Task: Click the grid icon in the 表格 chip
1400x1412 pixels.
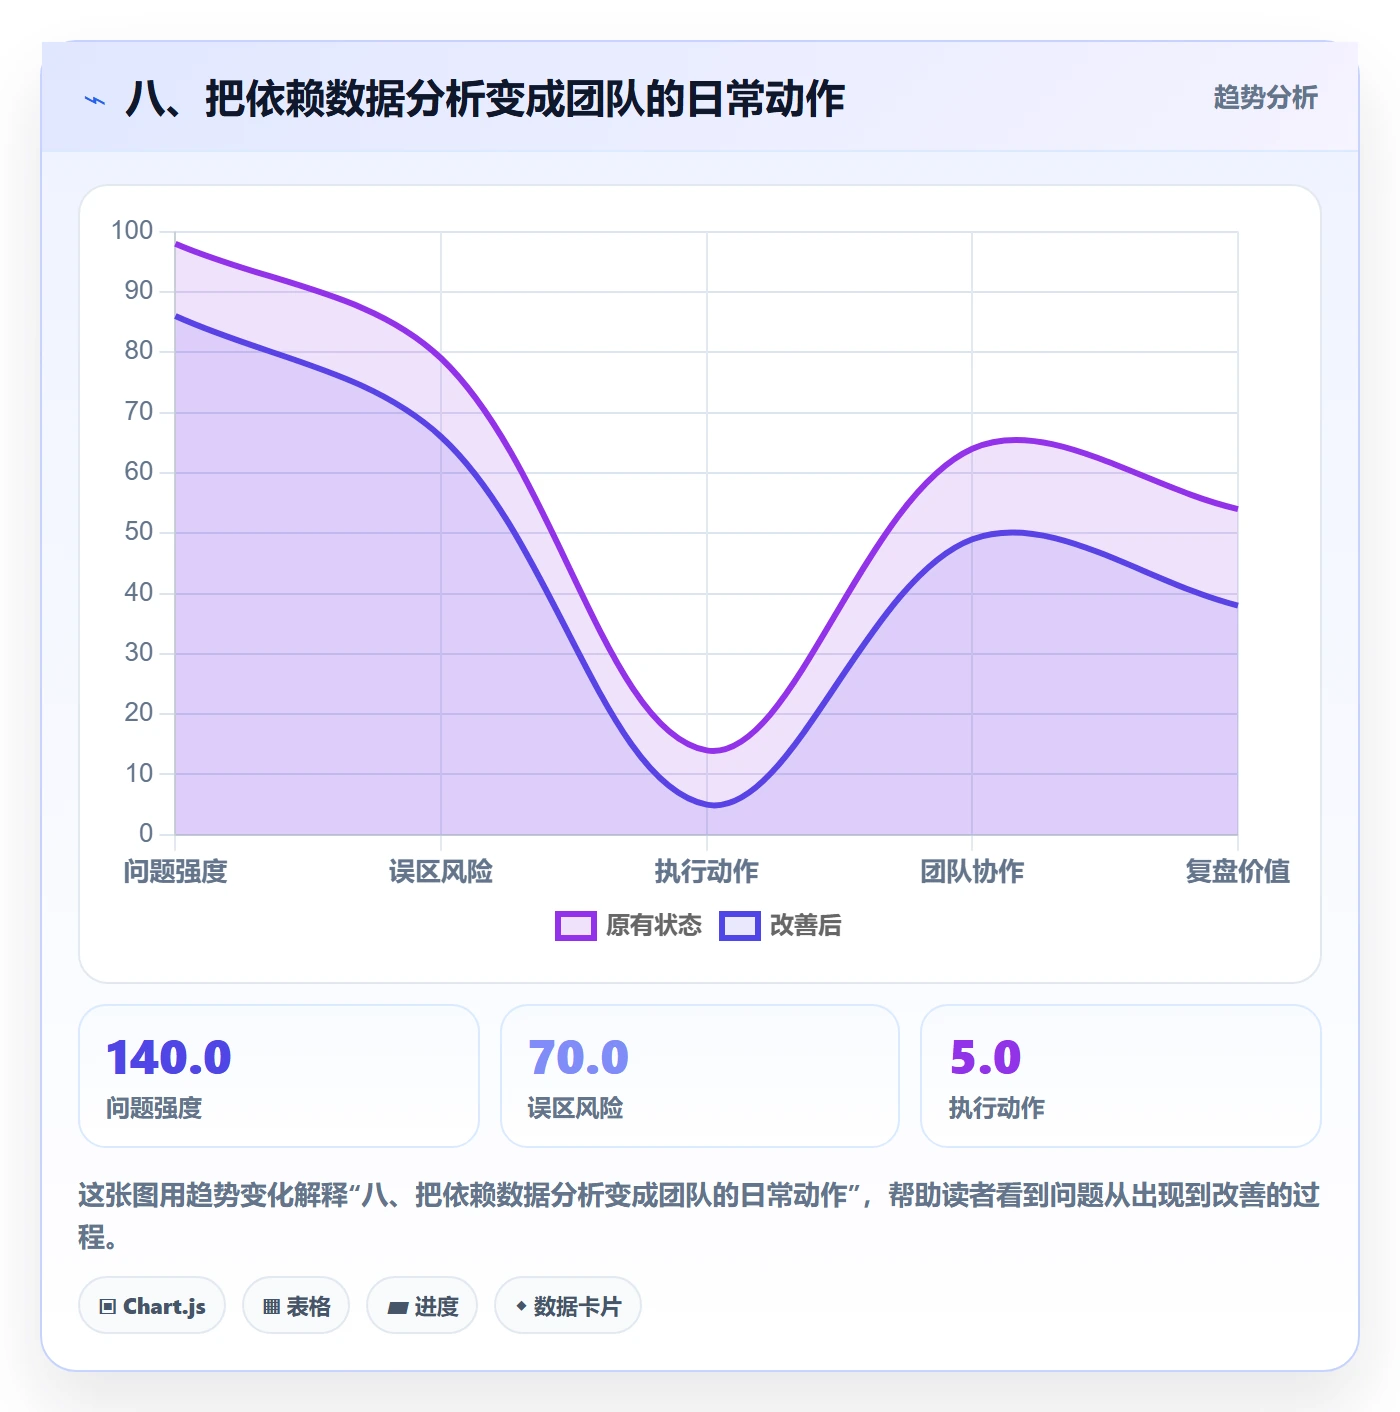Action: pyautogui.click(x=271, y=1307)
